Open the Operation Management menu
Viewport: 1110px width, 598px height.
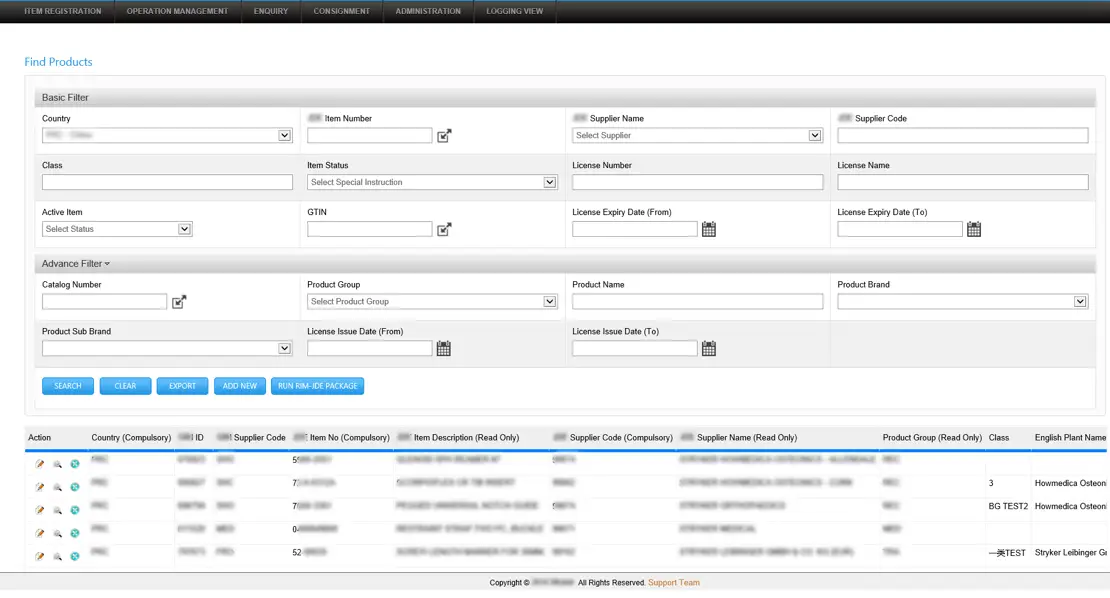tap(177, 11)
